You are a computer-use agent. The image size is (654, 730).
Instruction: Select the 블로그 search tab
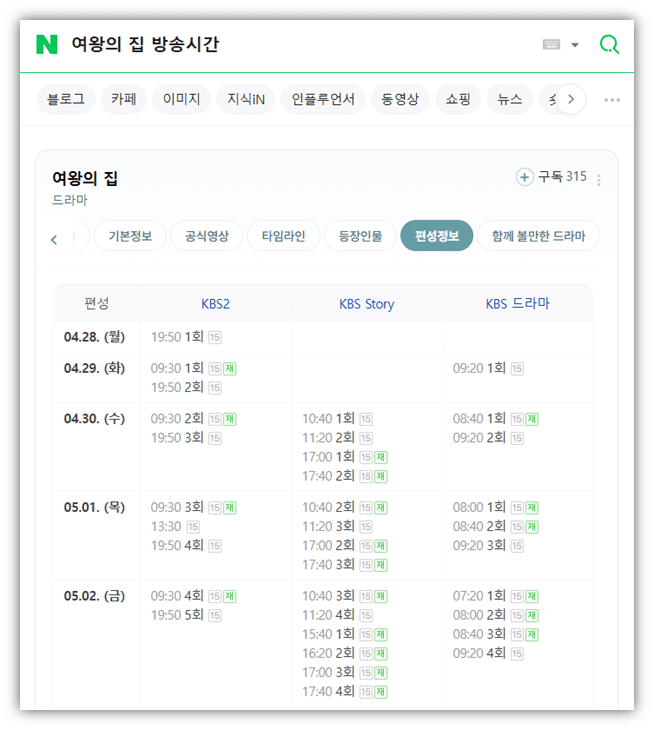tap(66, 99)
